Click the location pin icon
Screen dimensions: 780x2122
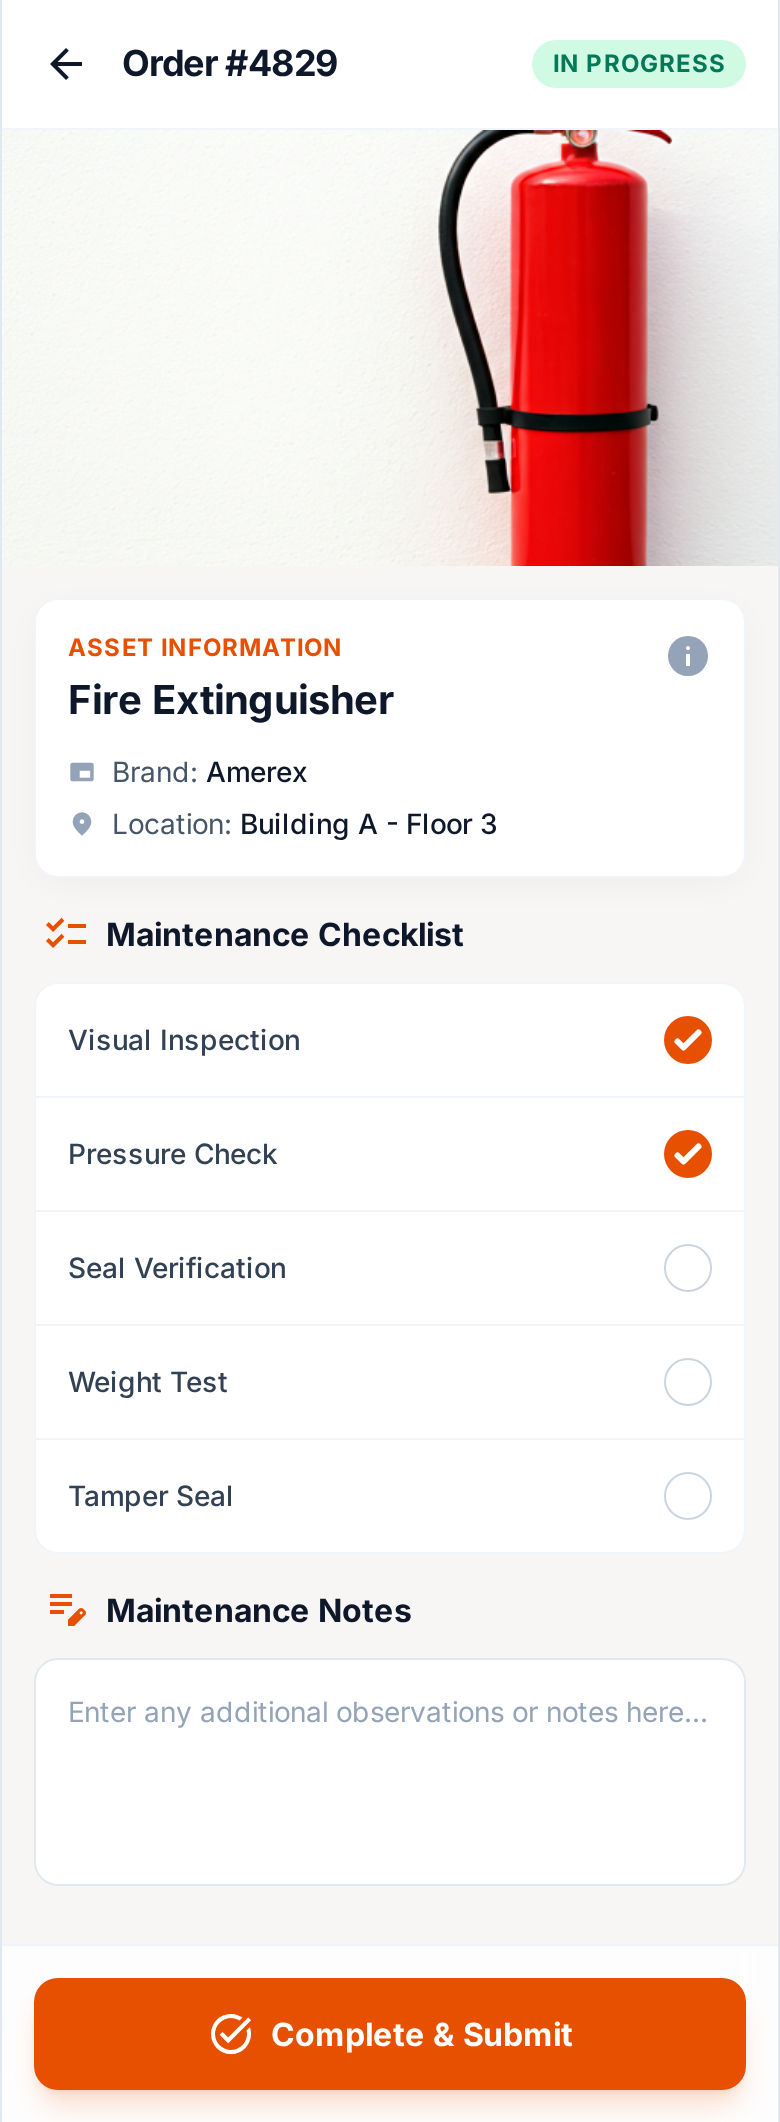[82, 824]
